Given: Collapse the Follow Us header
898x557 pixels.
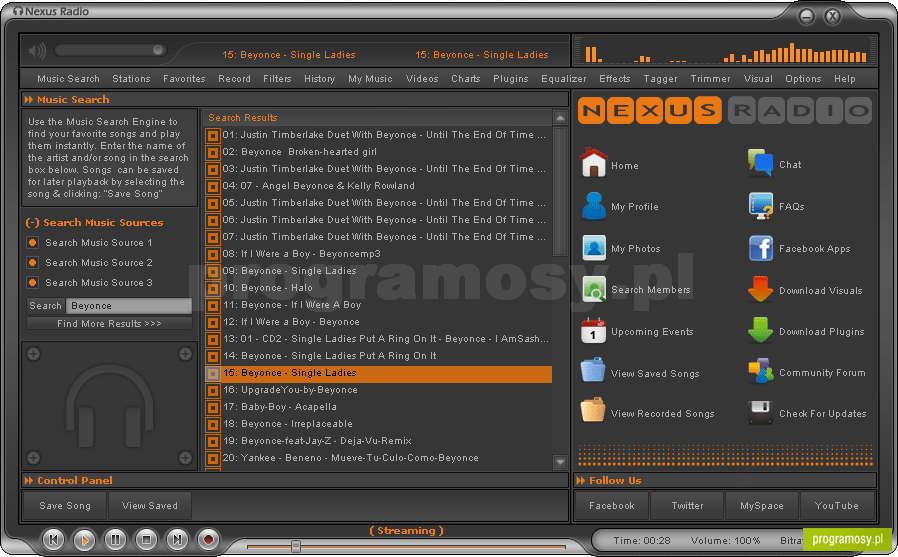Looking at the screenshot, I should (581, 480).
